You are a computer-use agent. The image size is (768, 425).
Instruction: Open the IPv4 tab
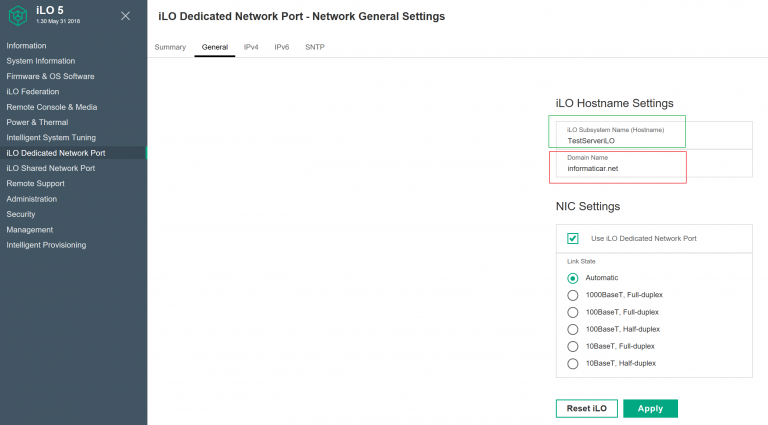coord(251,47)
